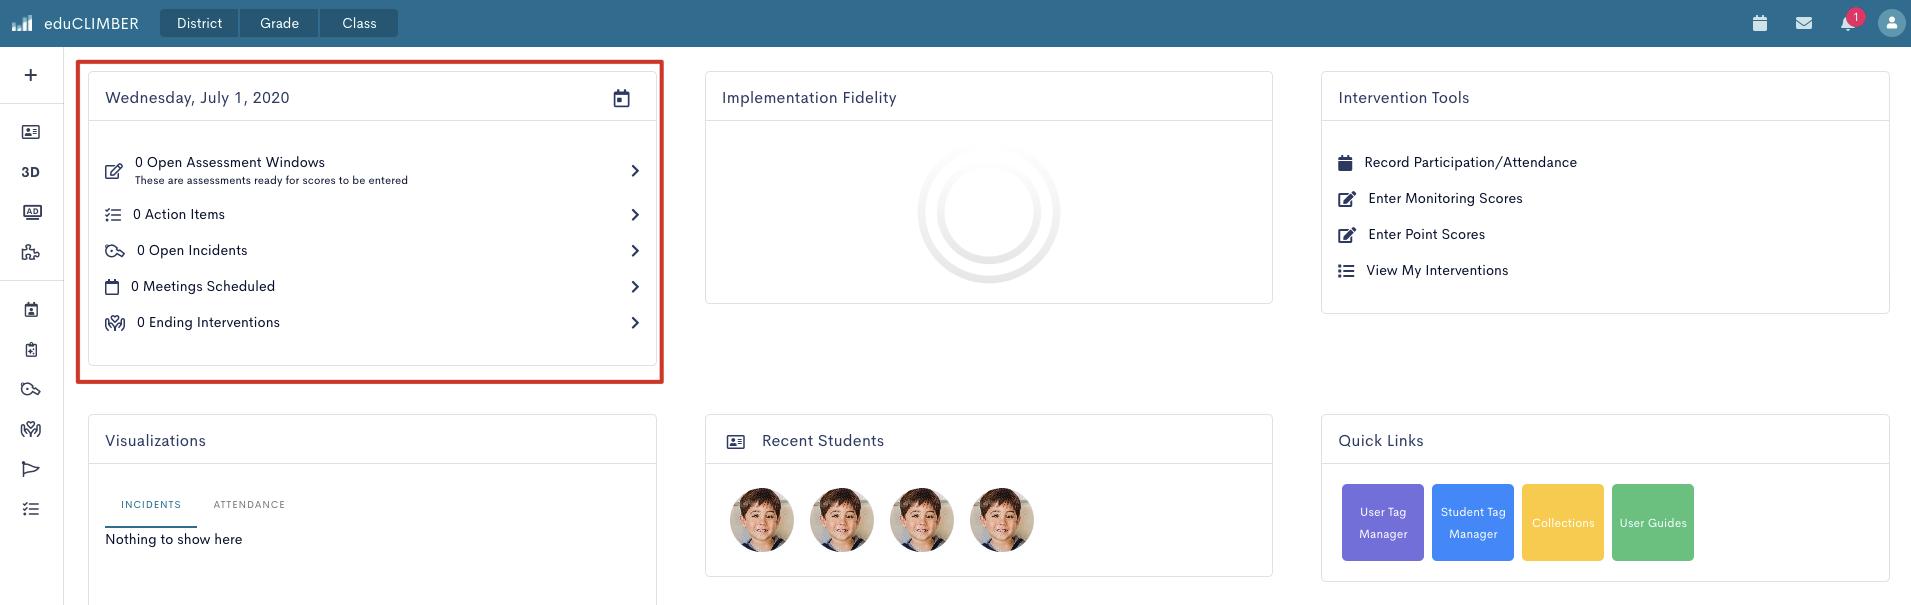Expand the 0 Action Items chevron
Screen dimensions: 1911x605
tap(635, 215)
